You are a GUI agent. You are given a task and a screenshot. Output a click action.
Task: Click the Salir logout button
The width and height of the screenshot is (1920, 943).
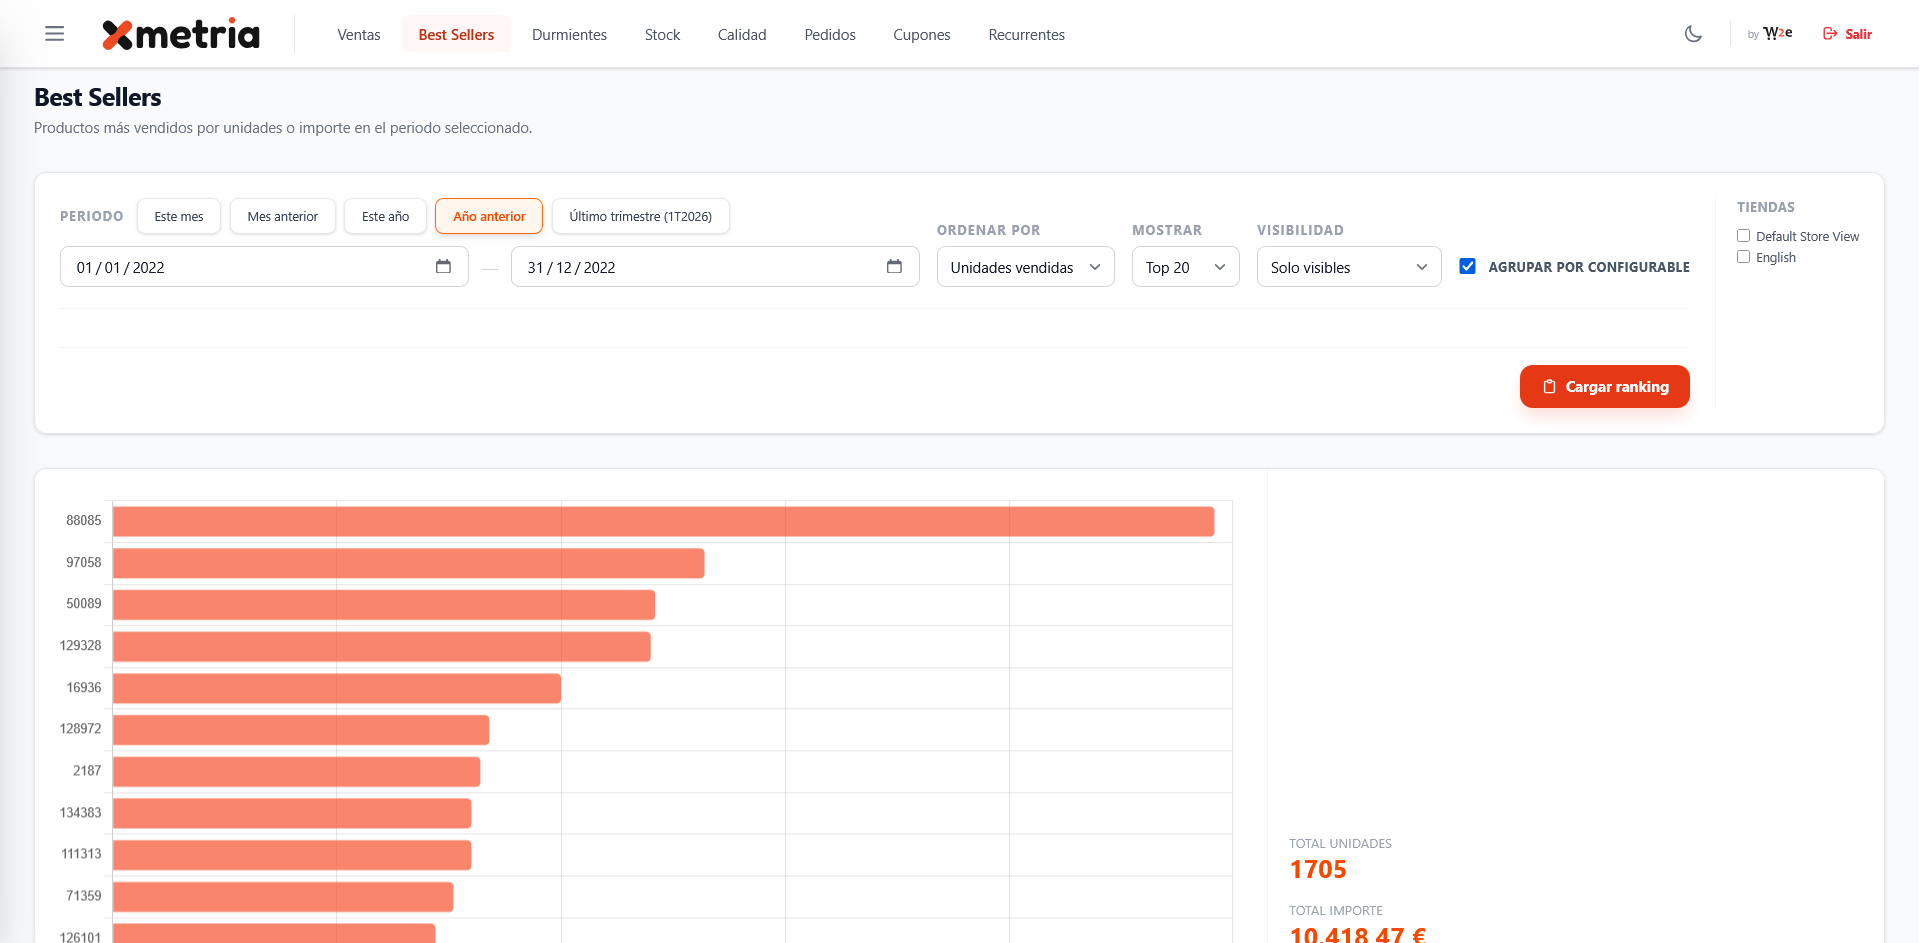tap(1847, 34)
